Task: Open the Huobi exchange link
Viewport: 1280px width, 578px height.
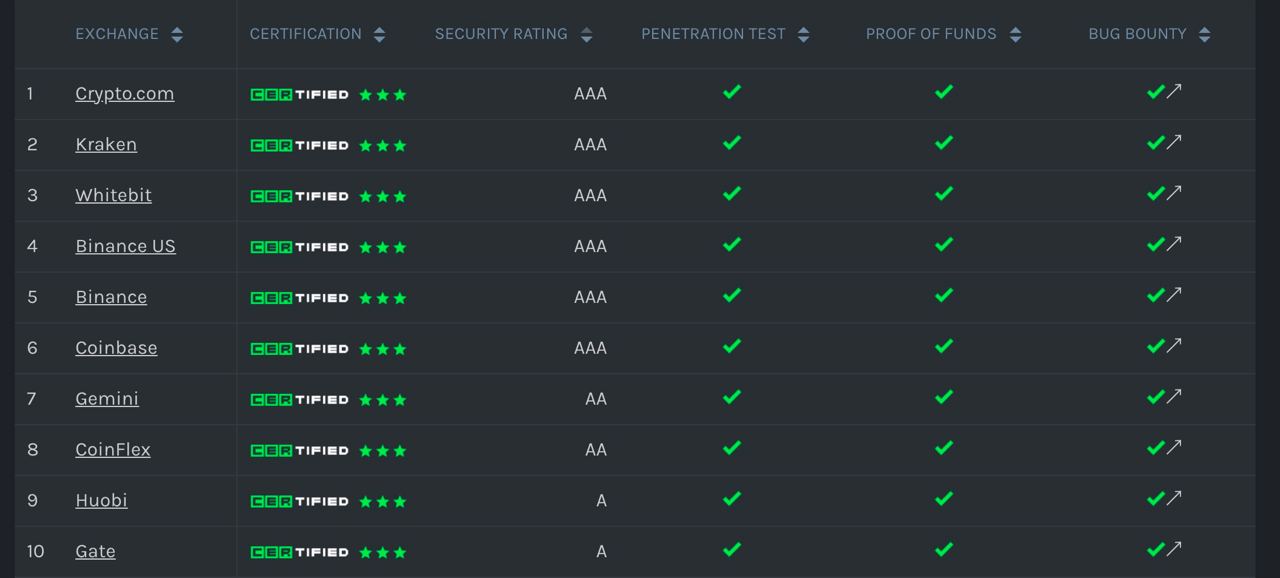Action: 101,500
